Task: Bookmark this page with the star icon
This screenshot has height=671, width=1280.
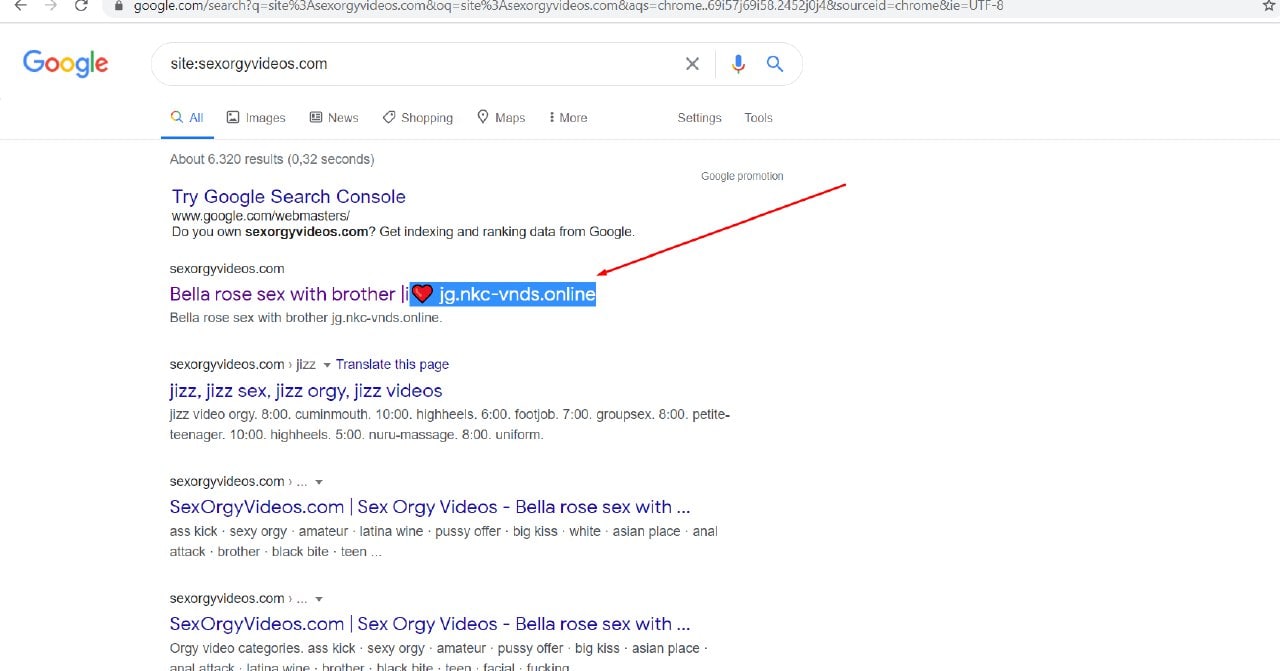Action: point(1270,6)
